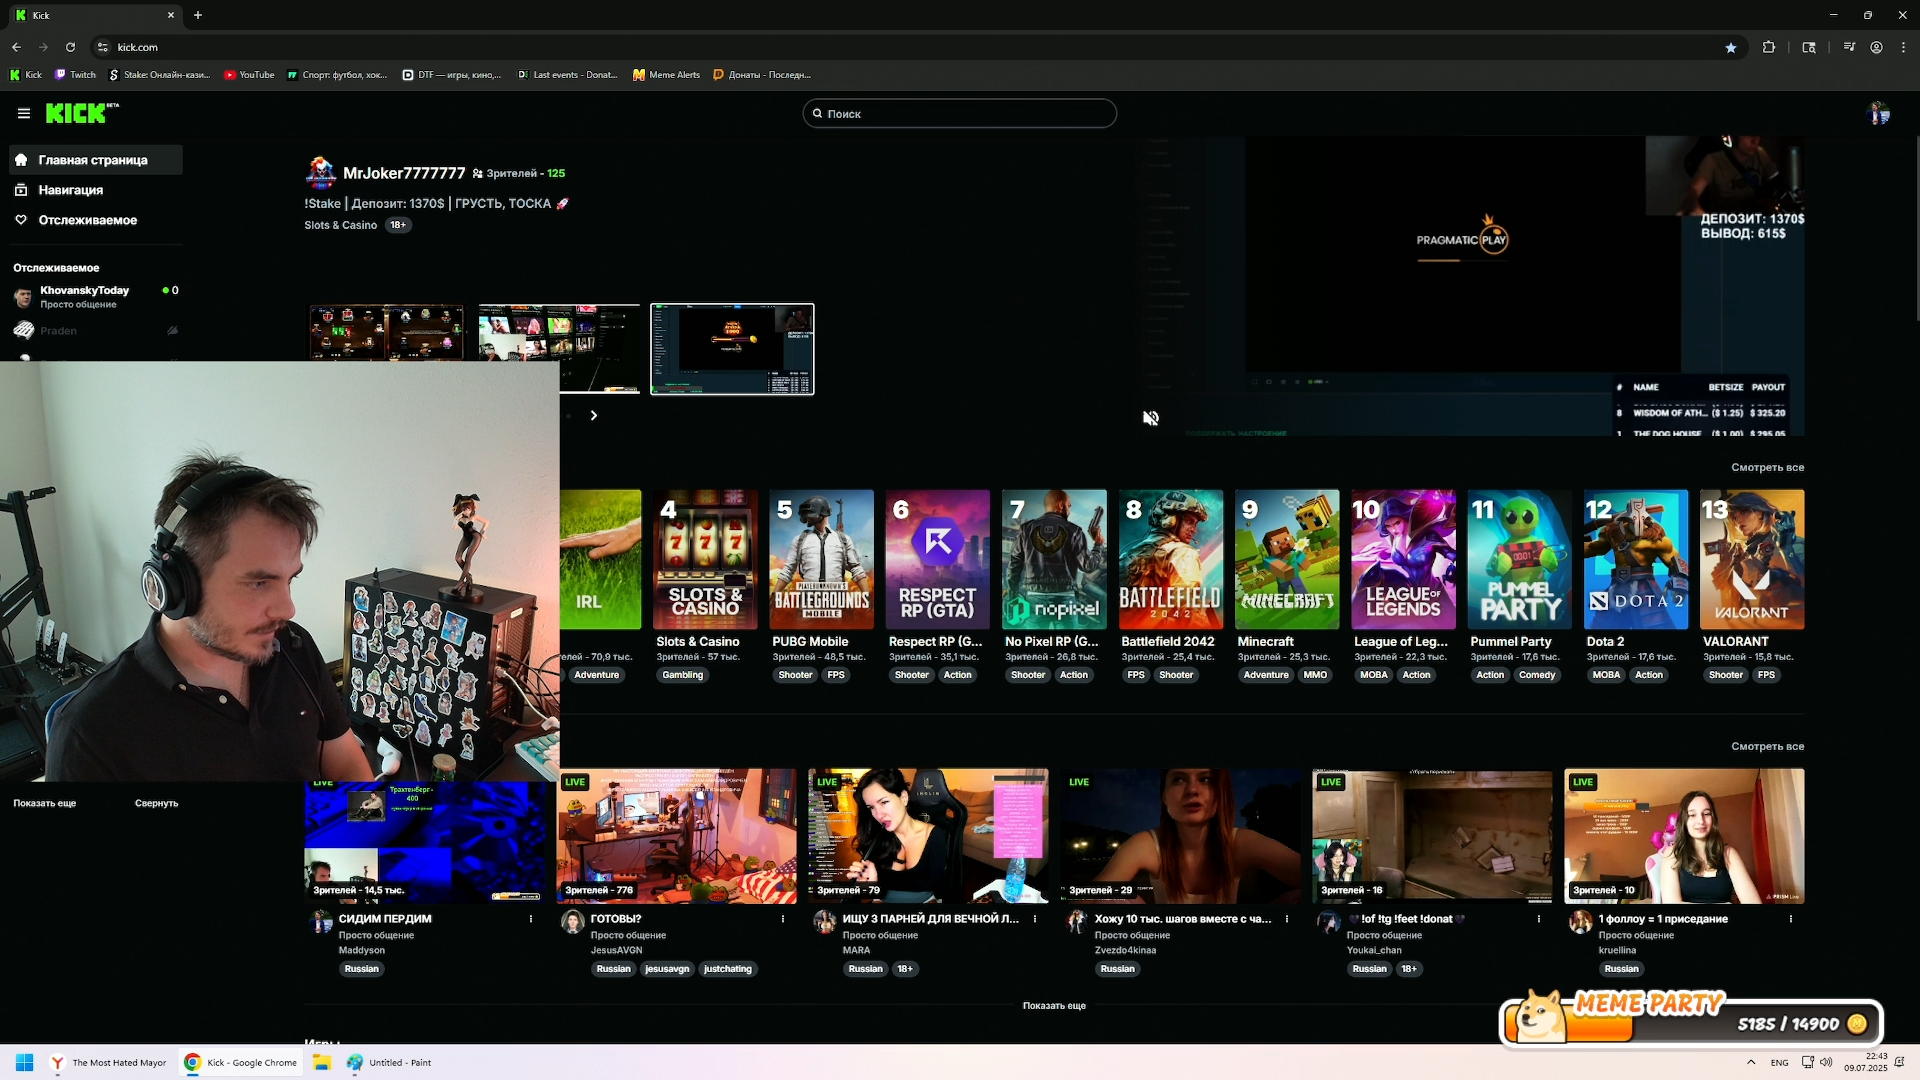This screenshot has height=1080, width=1920.
Task: Open Respect RP (GTA) category card
Action: coord(938,560)
